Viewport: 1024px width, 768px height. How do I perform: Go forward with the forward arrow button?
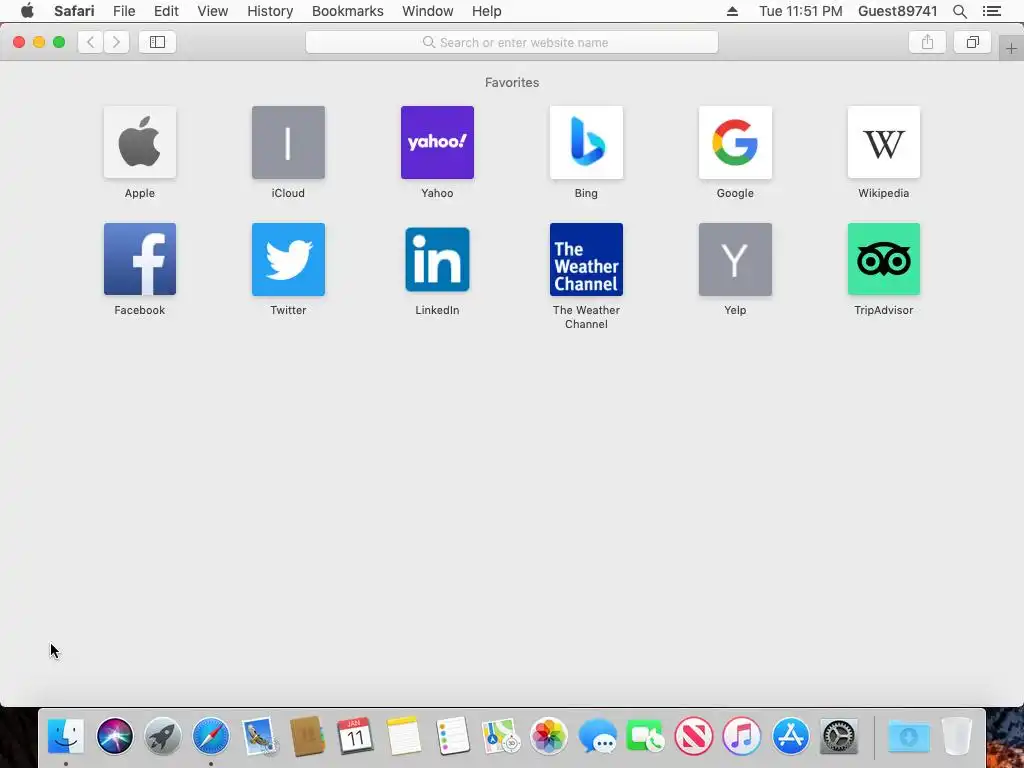tap(116, 42)
